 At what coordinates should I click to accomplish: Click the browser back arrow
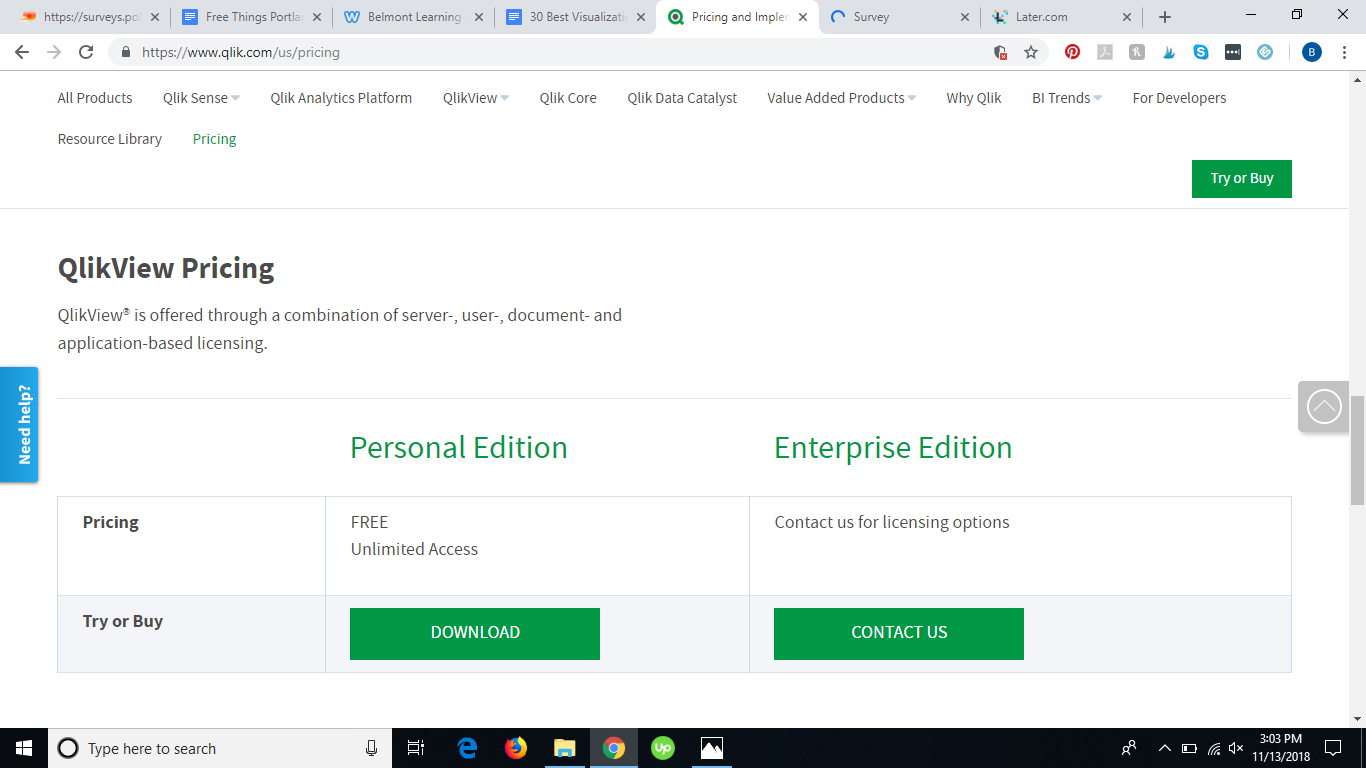tap(22, 51)
